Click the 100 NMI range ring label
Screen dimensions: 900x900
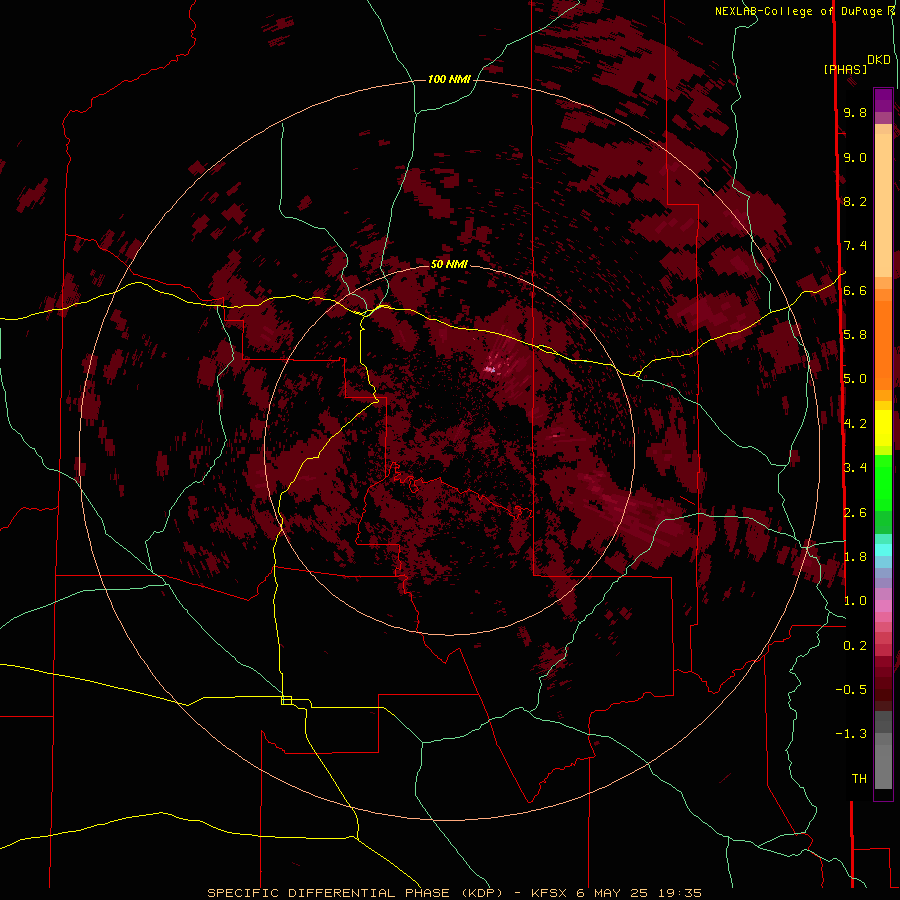pyautogui.click(x=449, y=79)
